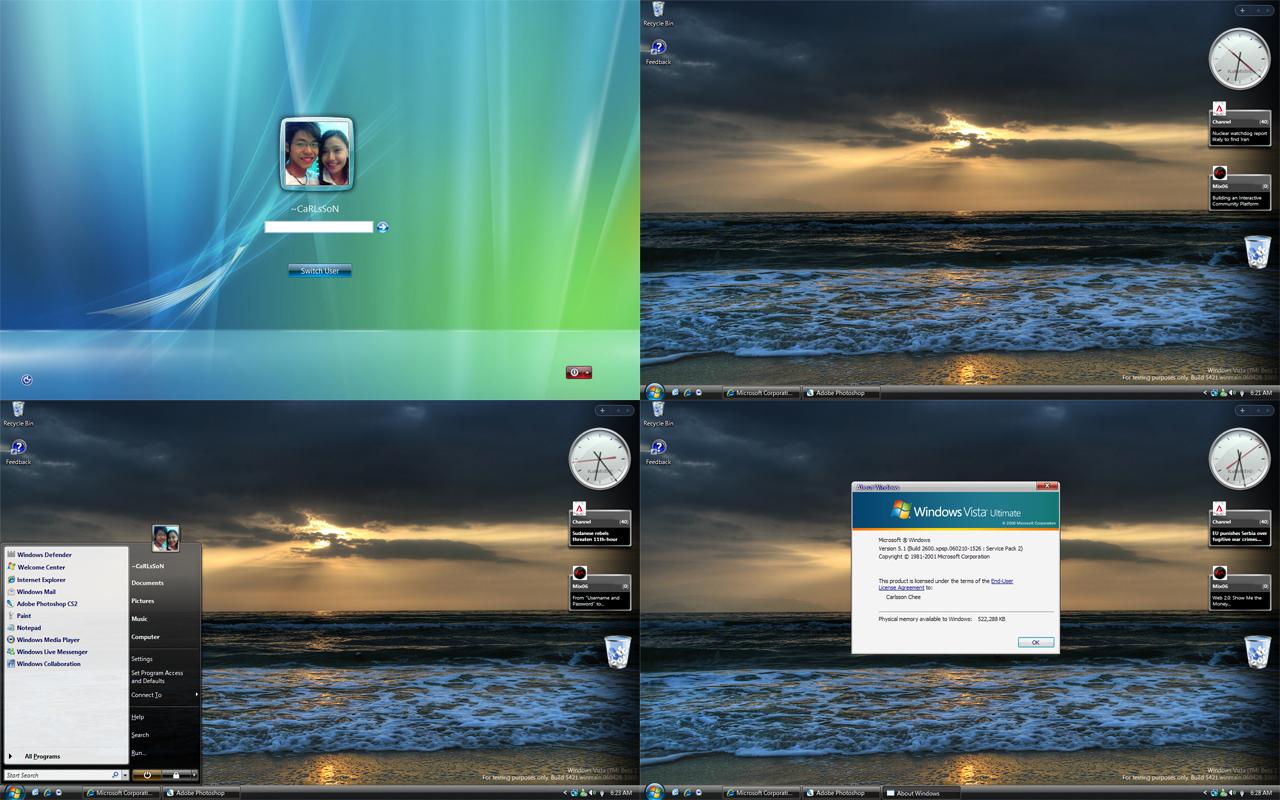Click the Switch User button

(x=320, y=271)
